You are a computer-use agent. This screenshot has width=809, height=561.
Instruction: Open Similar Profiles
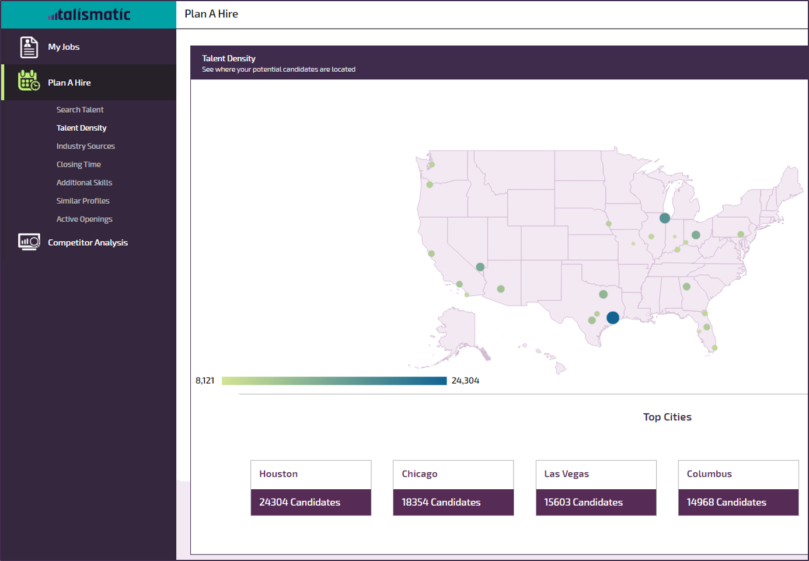tap(83, 201)
